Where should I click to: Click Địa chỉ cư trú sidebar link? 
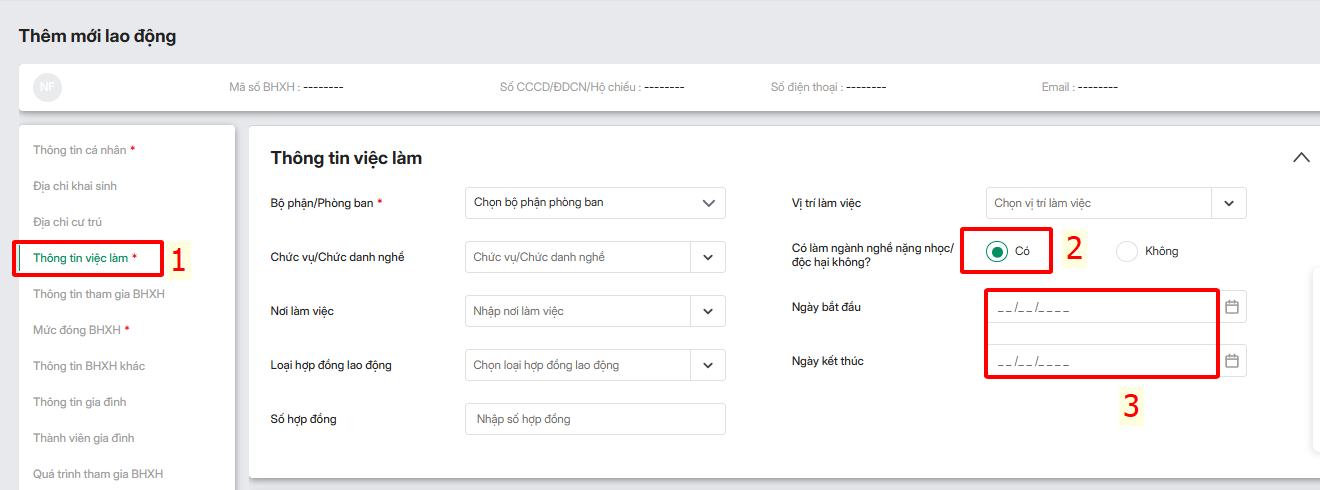68,222
